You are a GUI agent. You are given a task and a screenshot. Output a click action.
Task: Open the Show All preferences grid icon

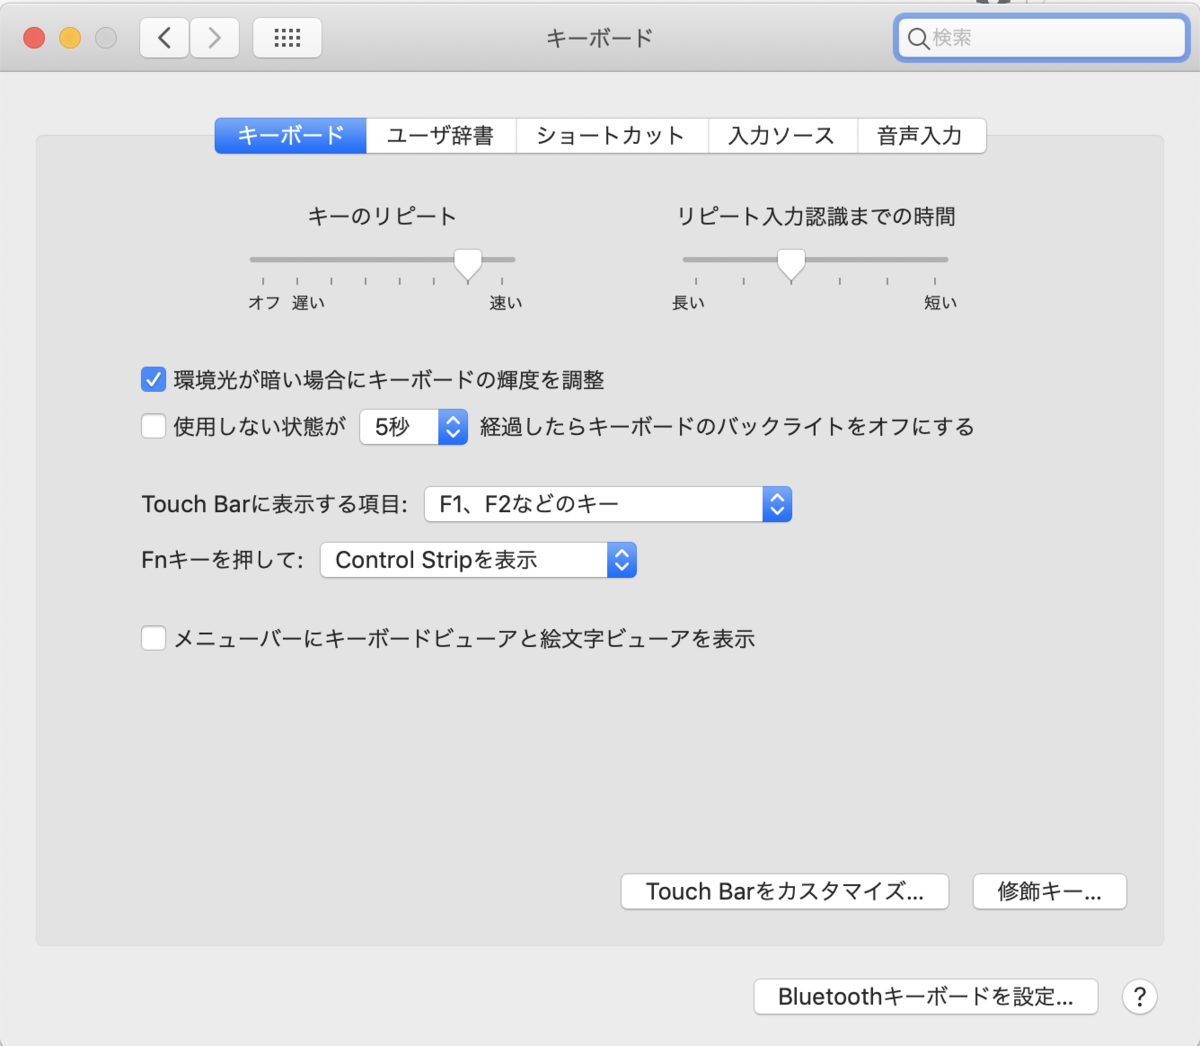point(287,37)
